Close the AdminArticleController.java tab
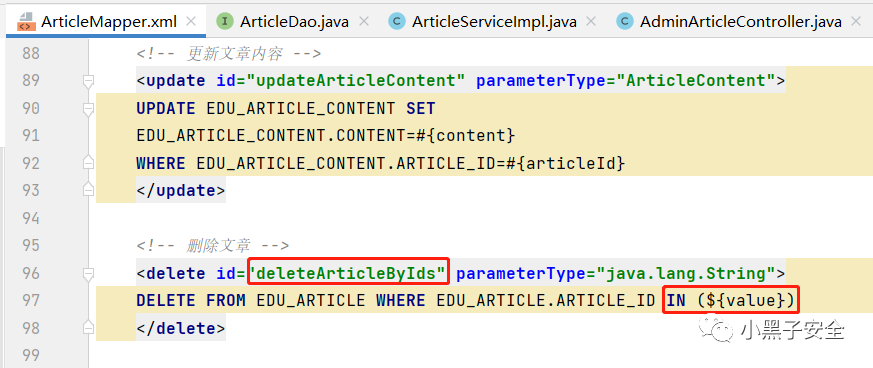 pos(856,22)
